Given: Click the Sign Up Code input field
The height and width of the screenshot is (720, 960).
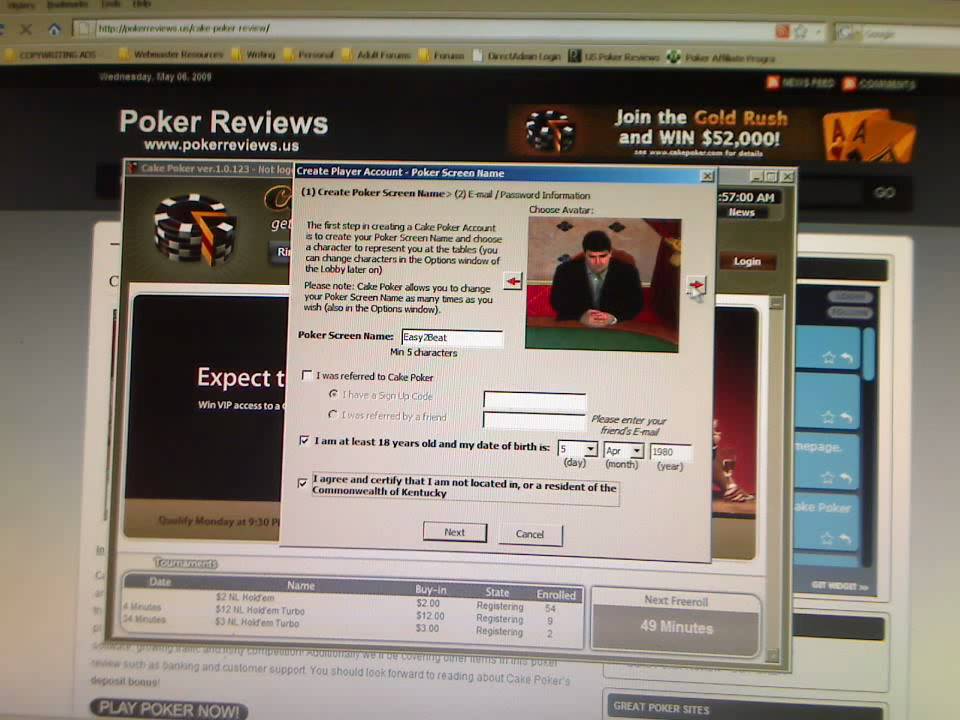Looking at the screenshot, I should pos(534,400).
